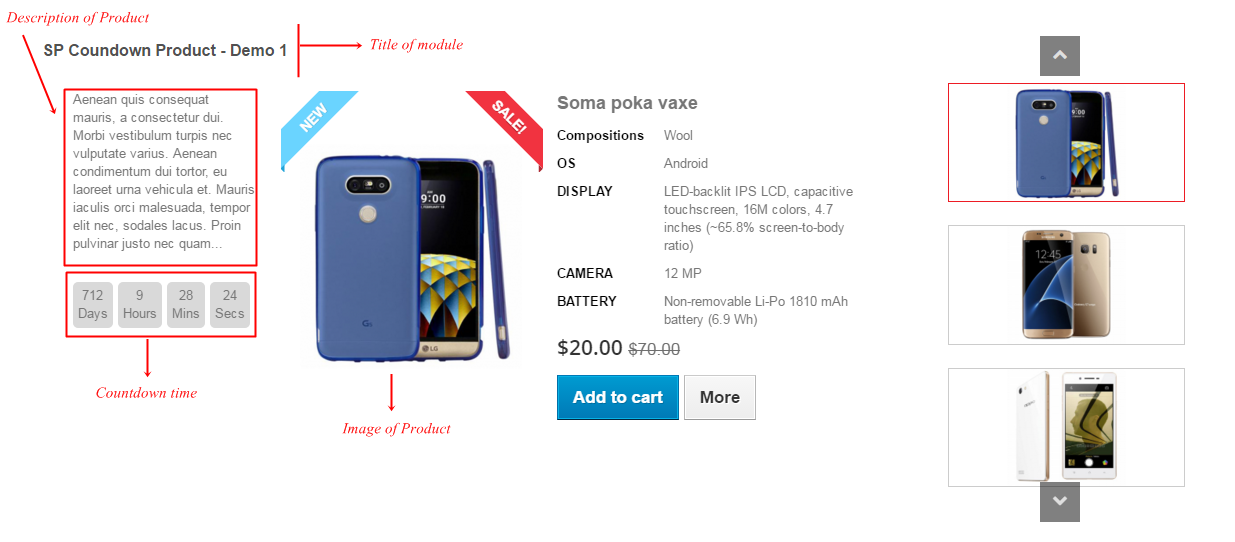Select the white phone thumbnail
The image size is (1235, 542).
(x=1066, y=427)
